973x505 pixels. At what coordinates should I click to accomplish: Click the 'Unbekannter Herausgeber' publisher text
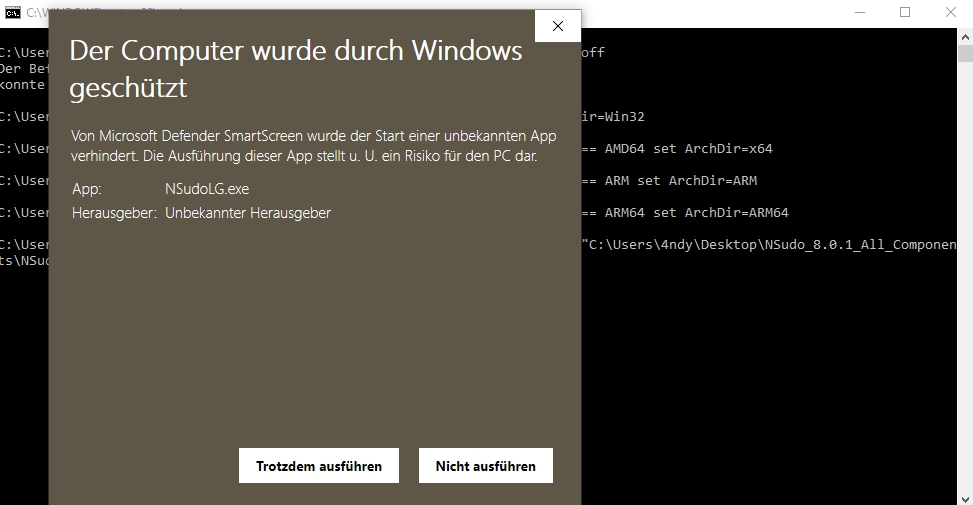coord(248,213)
